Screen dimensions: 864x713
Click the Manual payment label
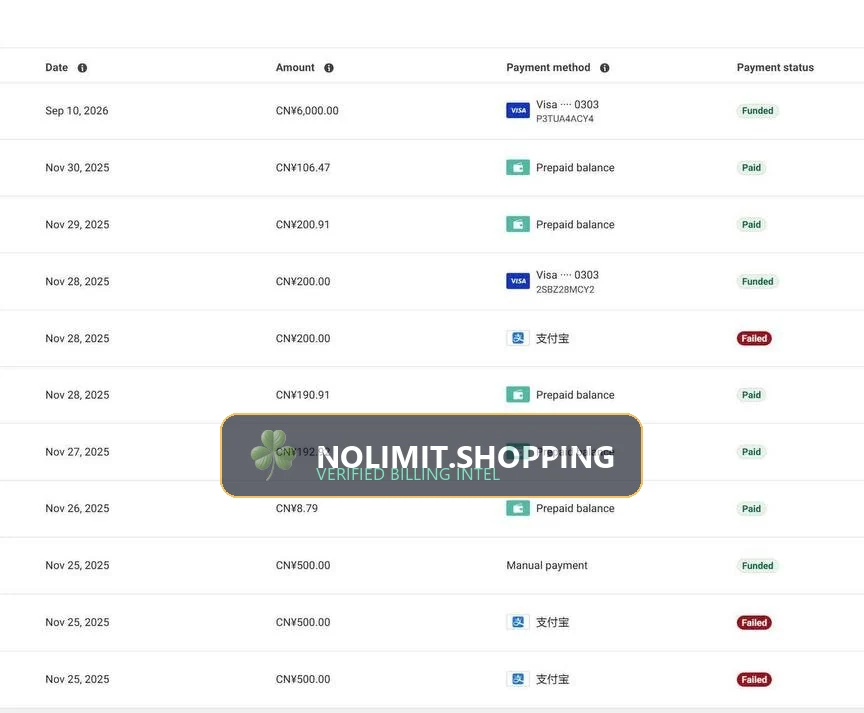[547, 565]
